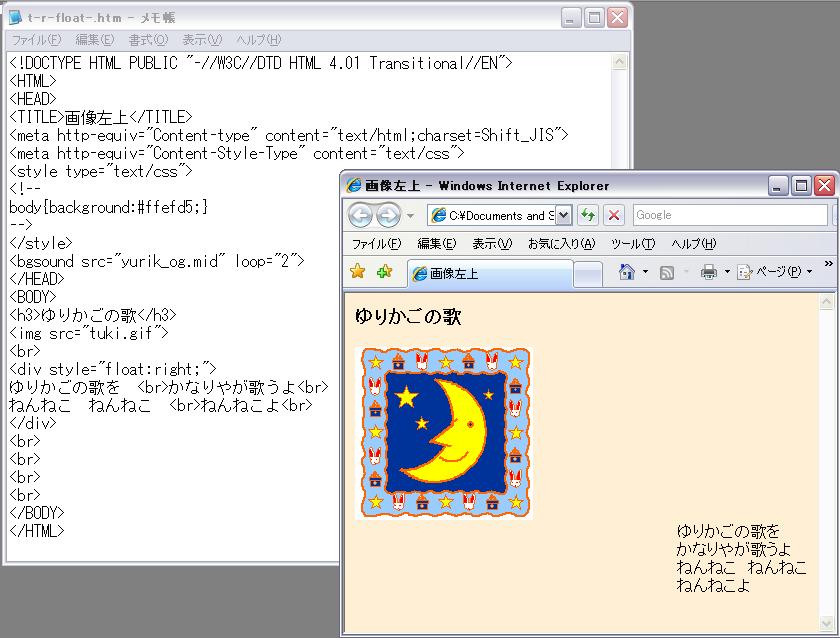The height and width of the screenshot is (638, 840).
Task: Close the Internet Explorer window
Action: pyautogui.click(x=824, y=186)
